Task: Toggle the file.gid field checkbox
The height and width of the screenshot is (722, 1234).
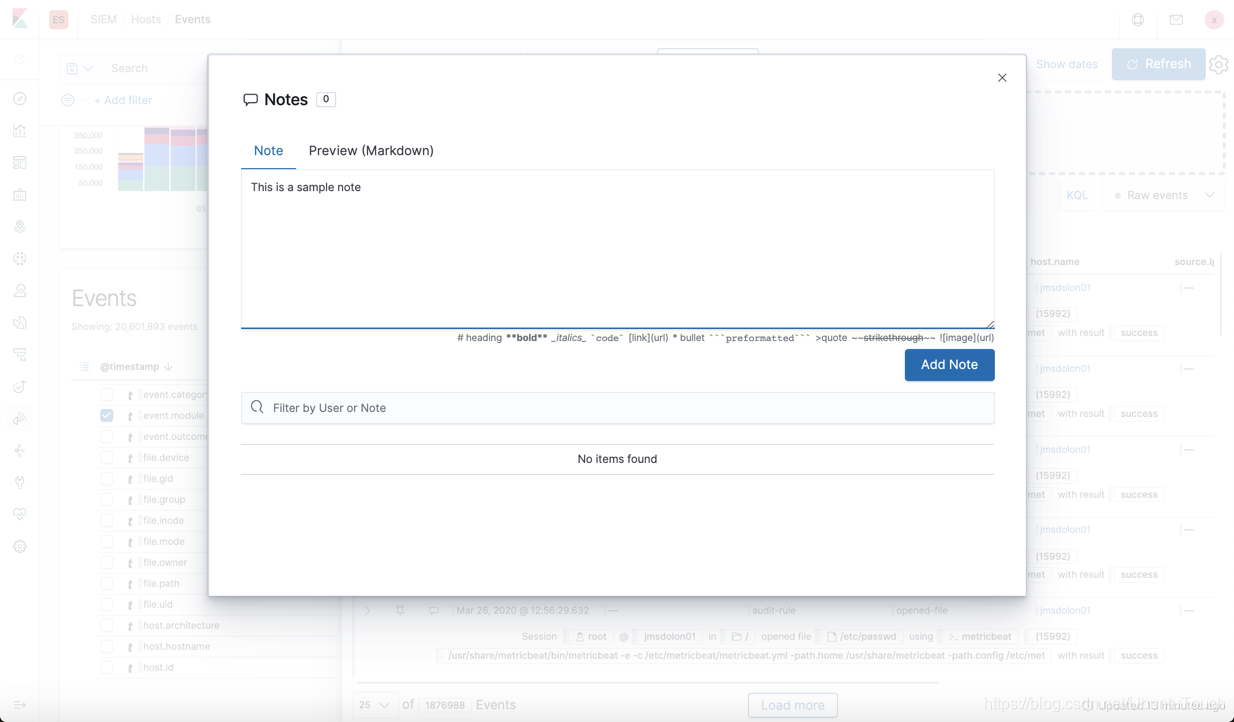Action: point(106,479)
